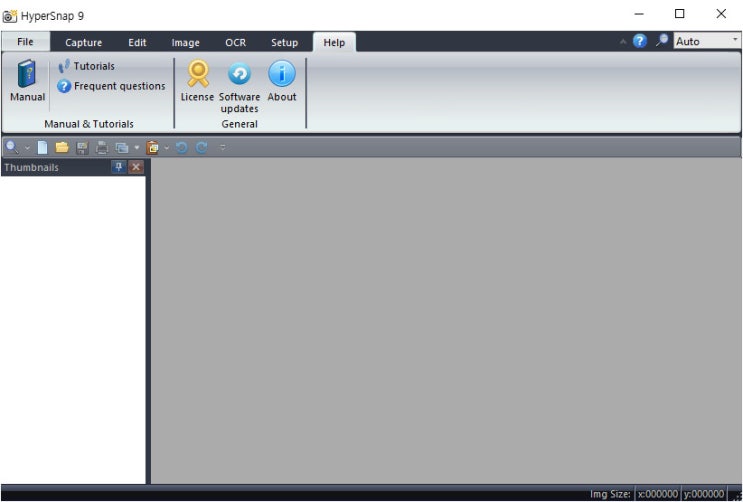Pin the Thumbnails panel

(x=118, y=167)
